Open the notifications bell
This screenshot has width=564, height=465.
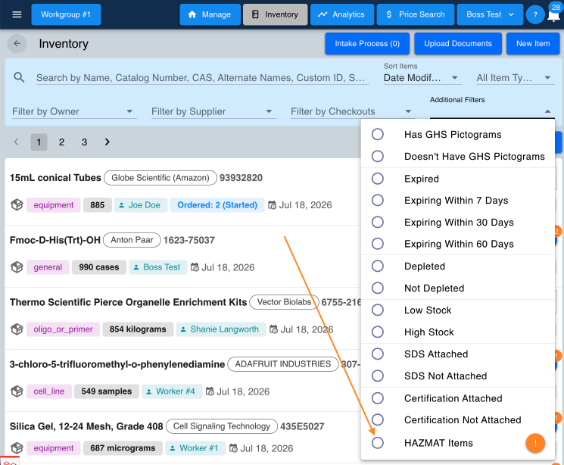(x=553, y=16)
